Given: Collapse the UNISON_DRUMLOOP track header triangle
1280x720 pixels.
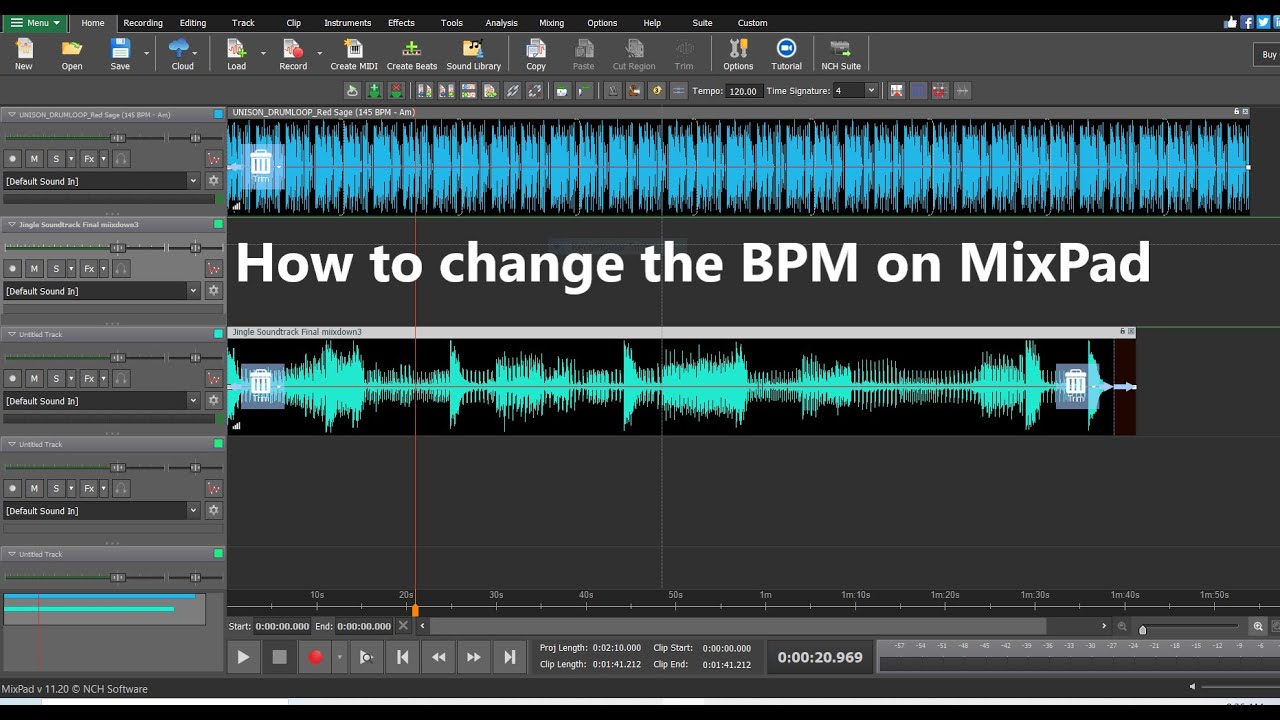Looking at the screenshot, I should coord(11,115).
